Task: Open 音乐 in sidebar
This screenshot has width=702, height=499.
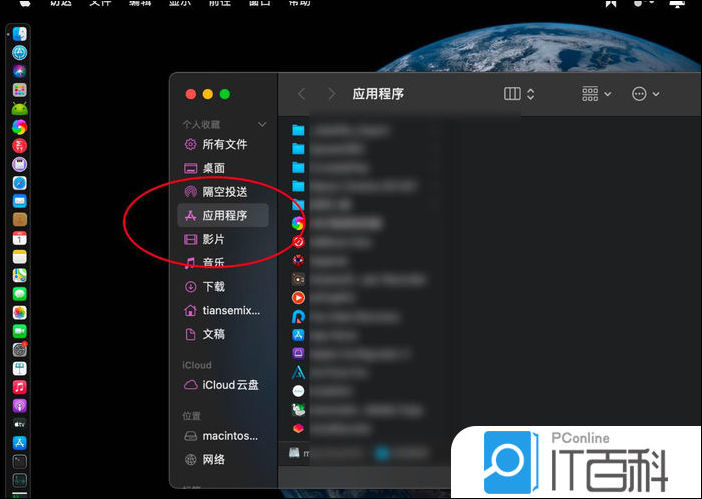Action: tap(222, 263)
